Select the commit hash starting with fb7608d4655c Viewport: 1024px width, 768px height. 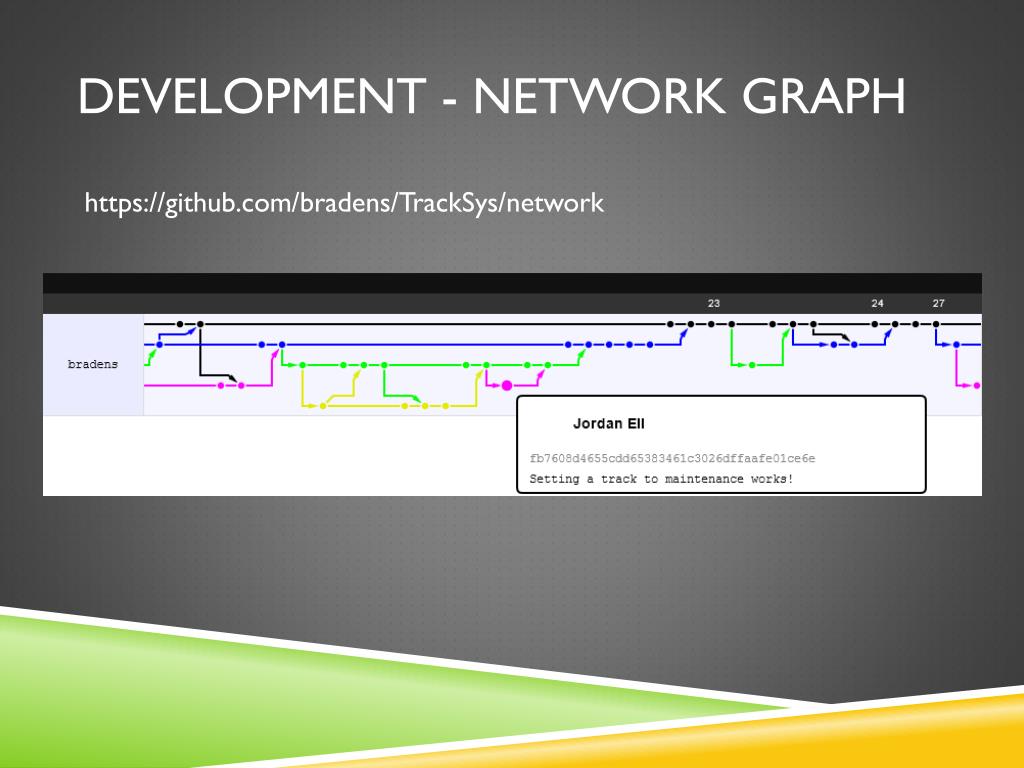coord(672,458)
